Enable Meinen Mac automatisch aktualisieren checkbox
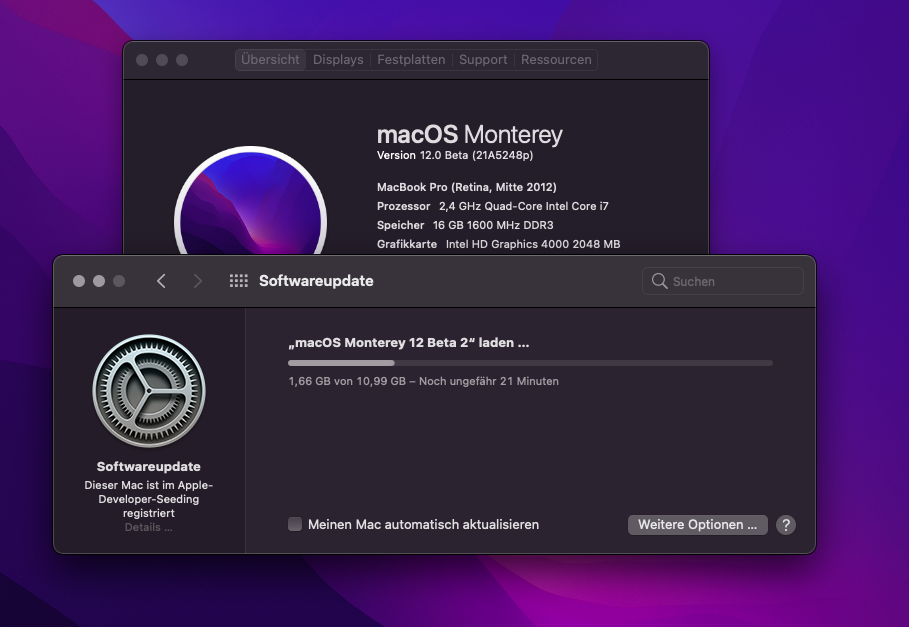Viewport: 909px width, 627px height. coord(295,524)
